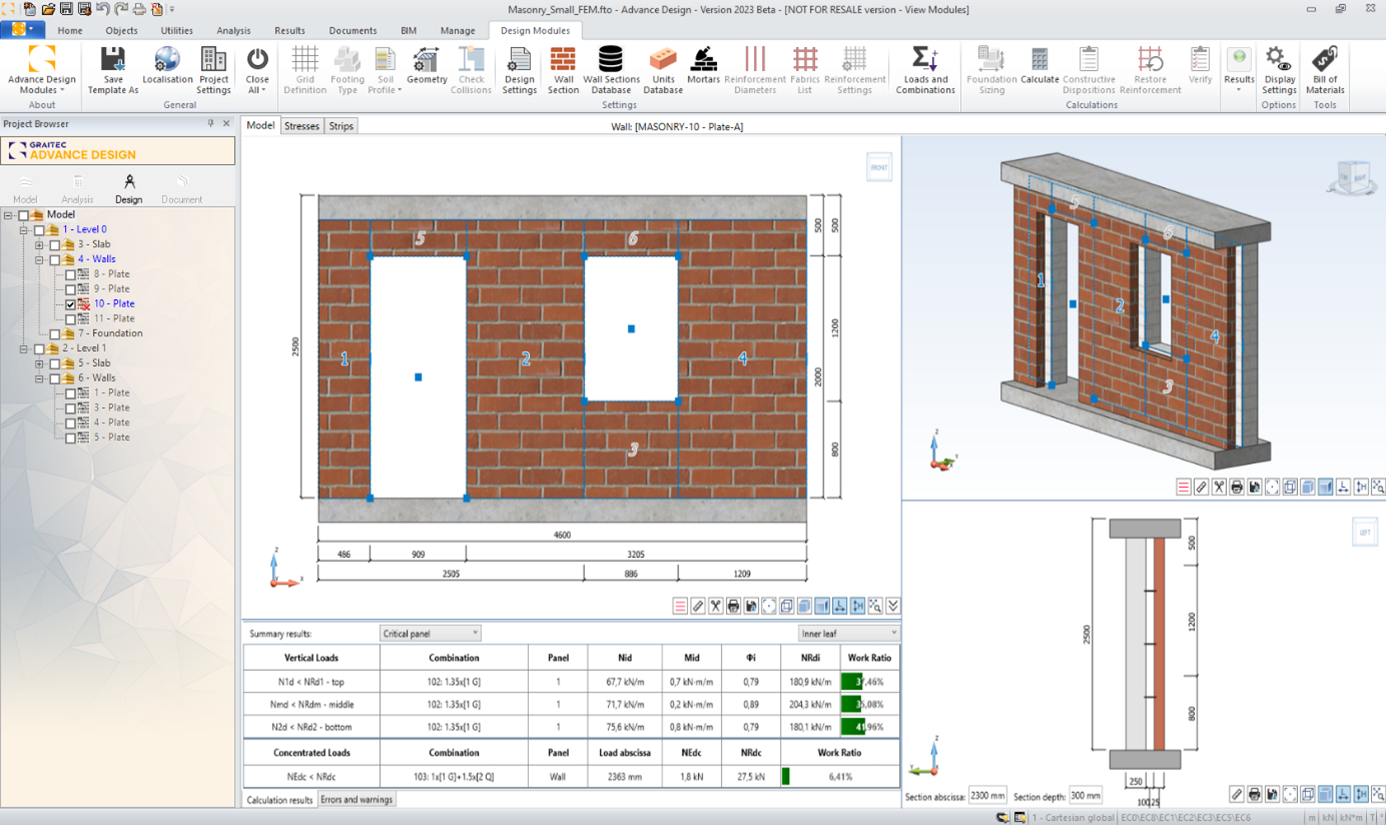Switch to the BIM ribbon tab
This screenshot has height=825, width=1386.
point(408,31)
